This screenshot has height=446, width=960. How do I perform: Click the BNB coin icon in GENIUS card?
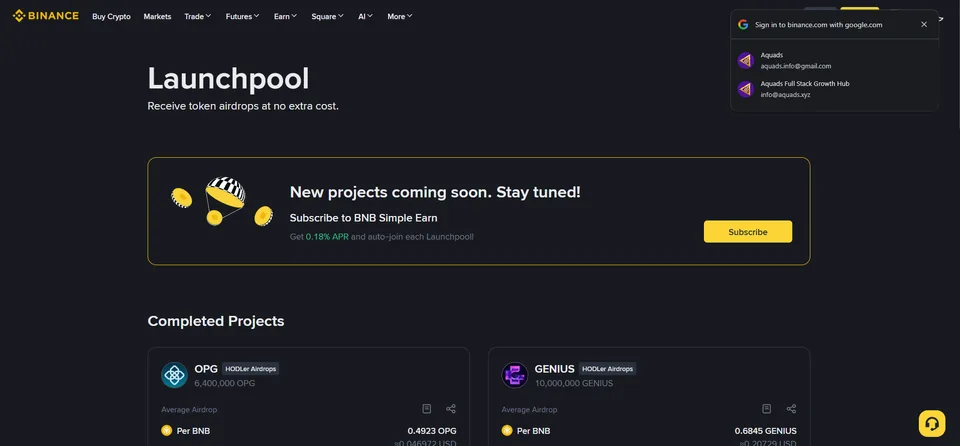[507, 431]
